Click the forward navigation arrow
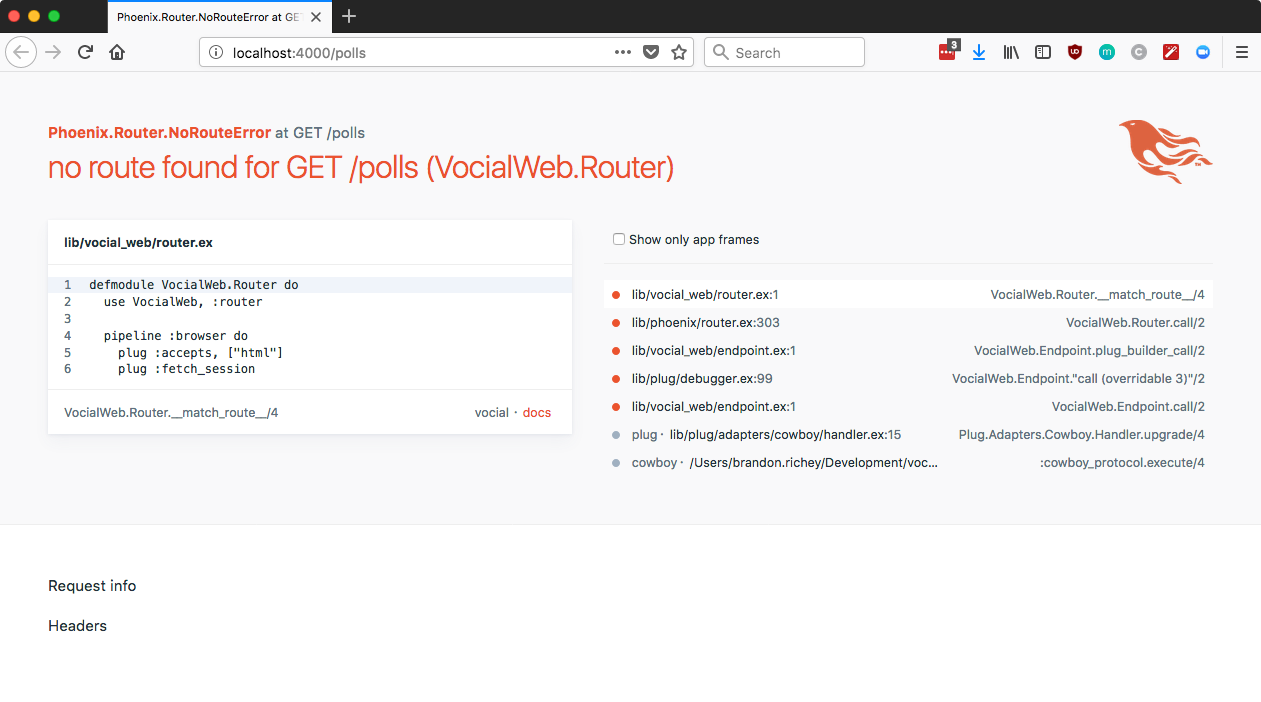The height and width of the screenshot is (702, 1261). tap(54, 53)
